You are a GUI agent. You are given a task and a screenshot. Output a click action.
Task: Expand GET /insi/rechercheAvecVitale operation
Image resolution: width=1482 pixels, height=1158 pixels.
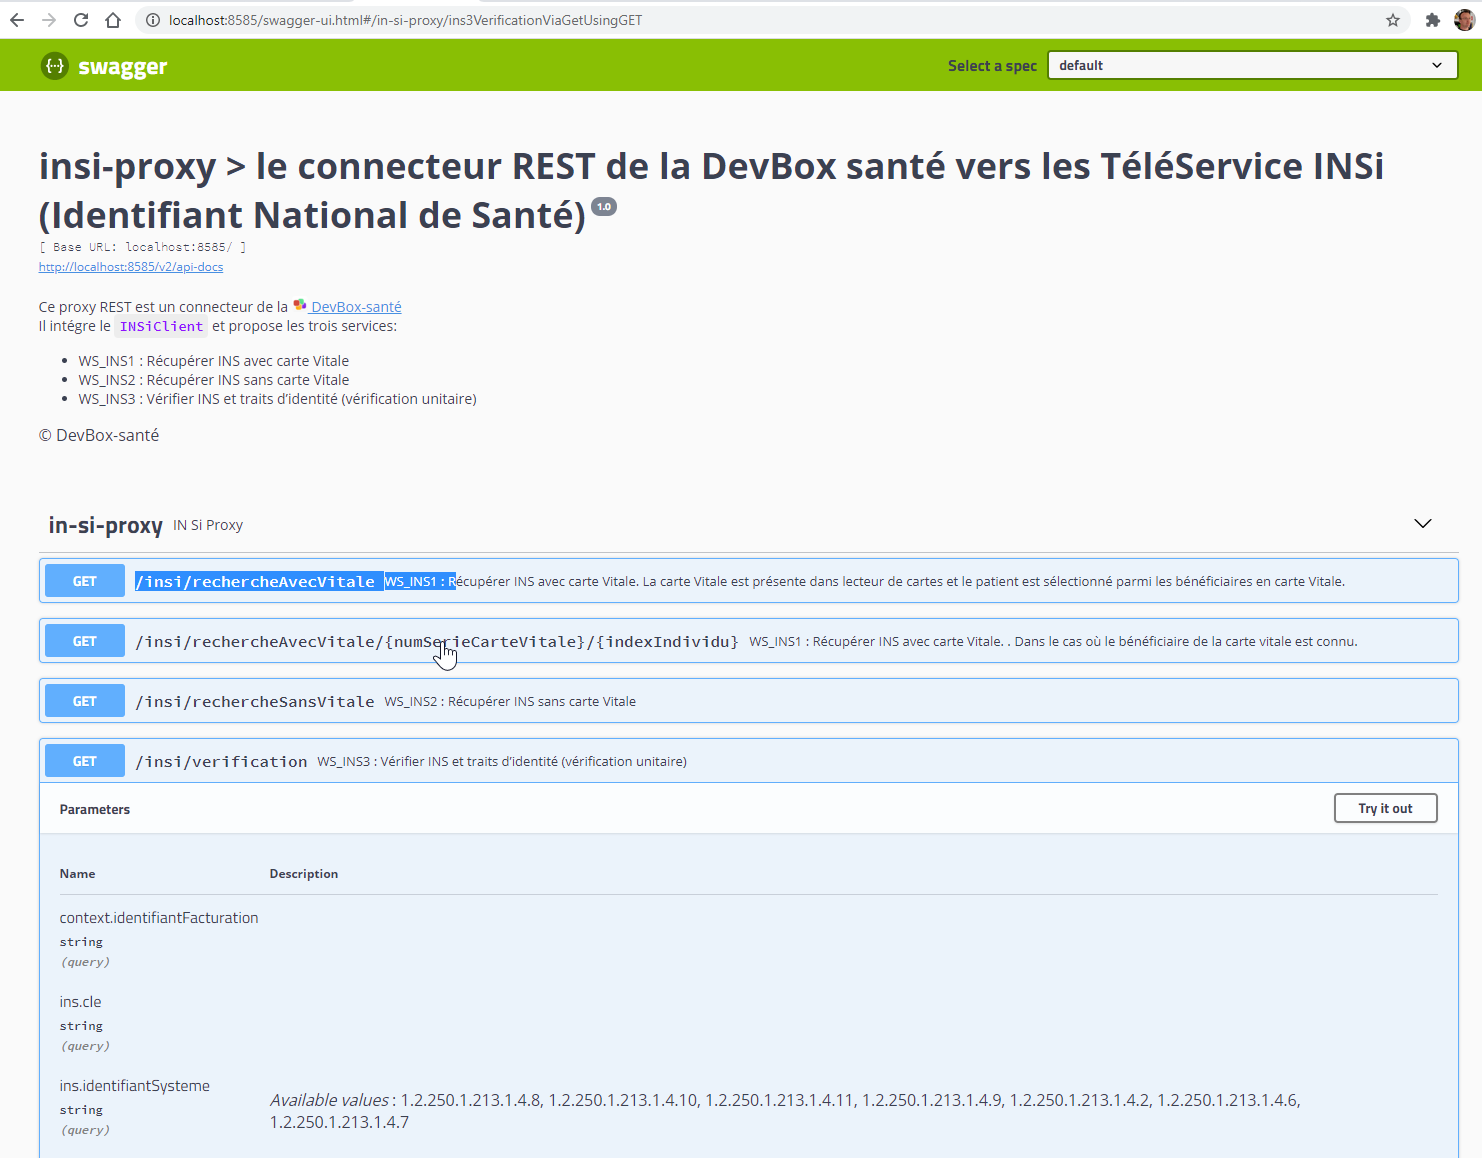coord(748,581)
